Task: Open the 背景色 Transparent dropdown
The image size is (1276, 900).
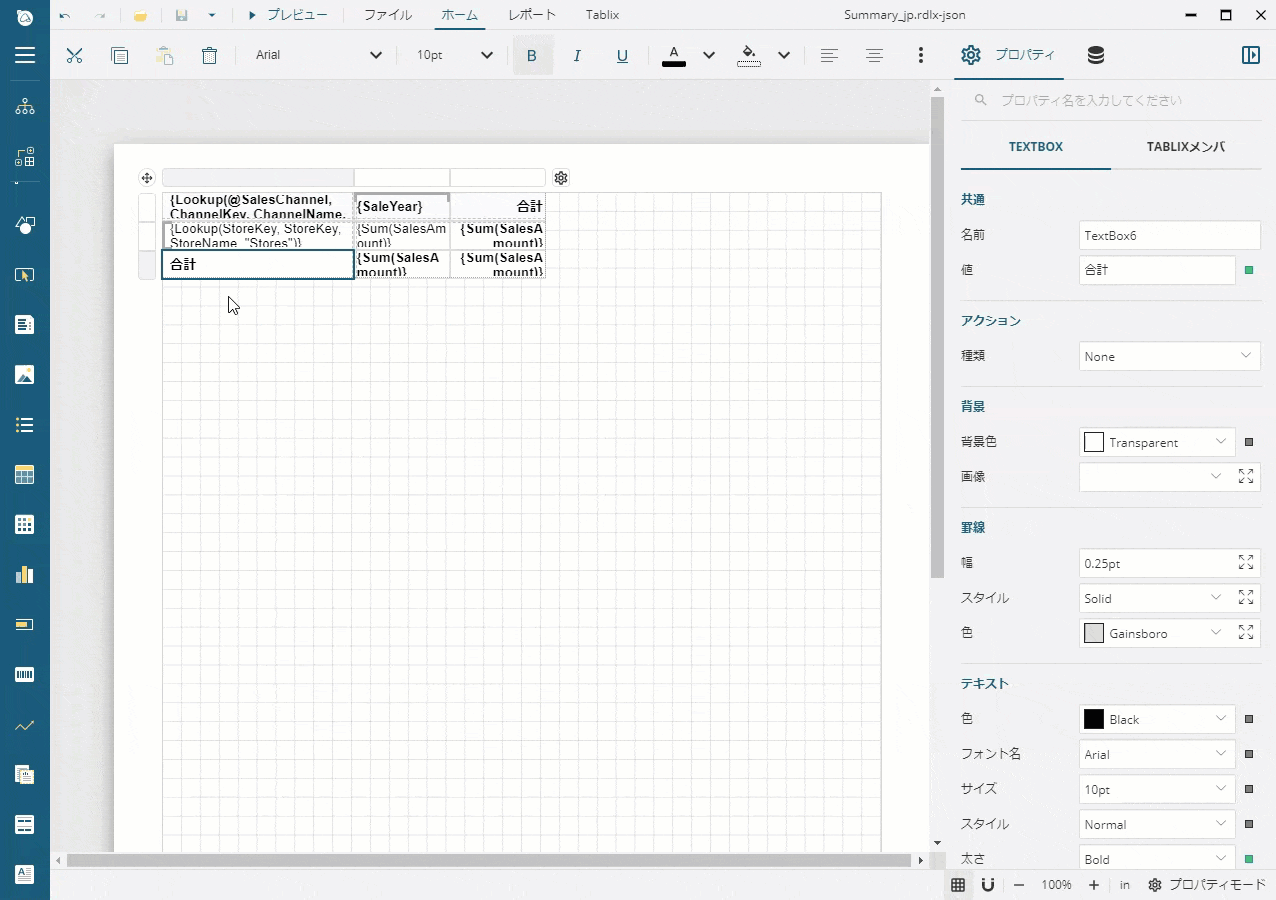Action: [1156, 441]
